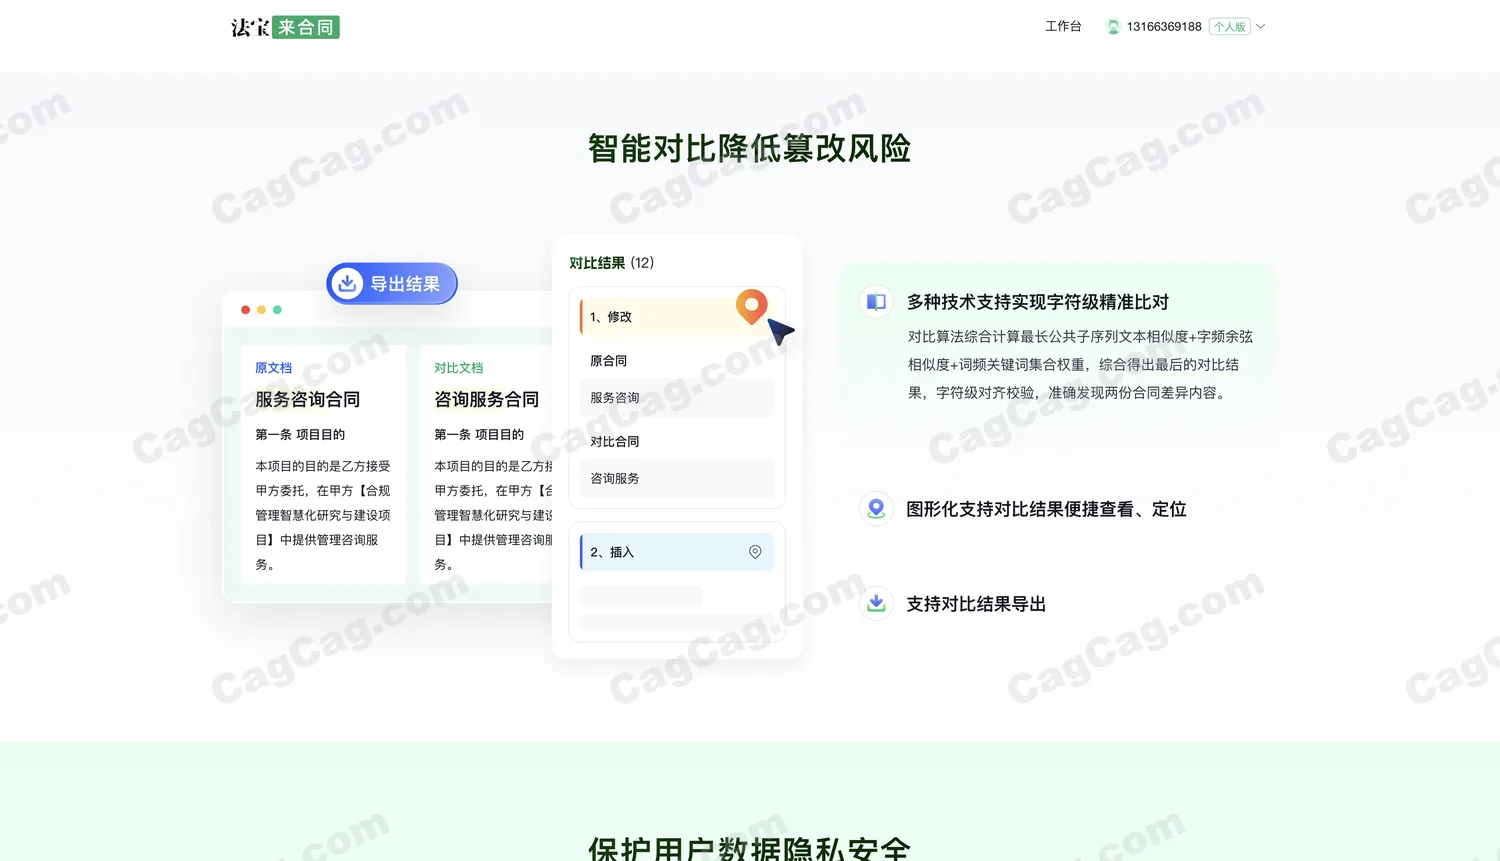Select comparison result 1、修改
This screenshot has height=861, width=1500.
pyautogui.click(x=677, y=317)
